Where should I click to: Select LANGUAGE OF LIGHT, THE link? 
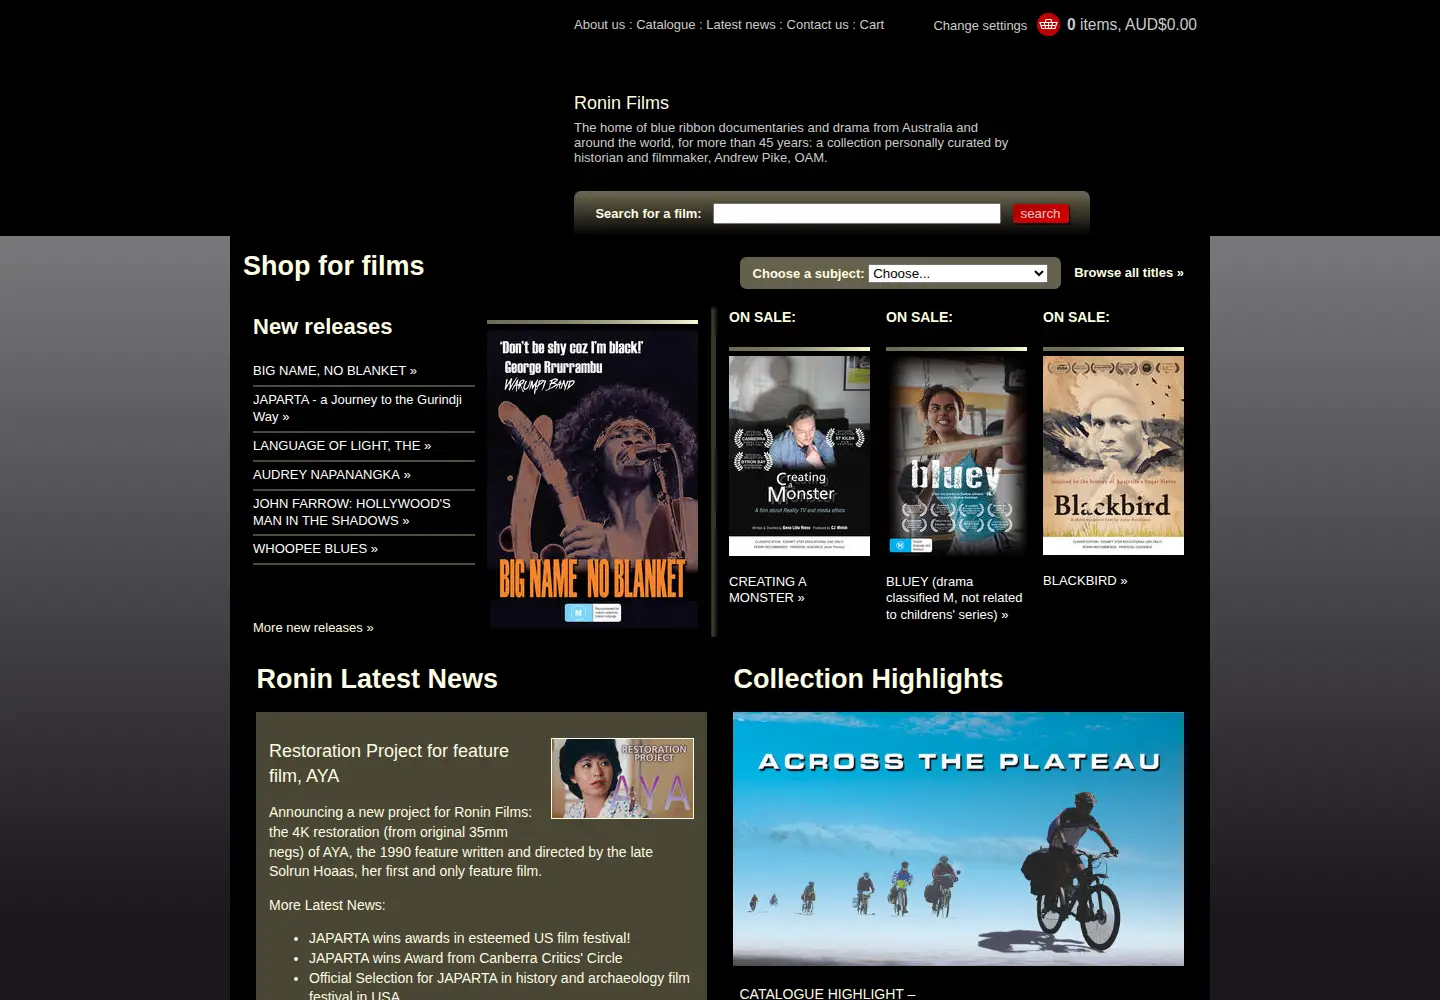(342, 446)
